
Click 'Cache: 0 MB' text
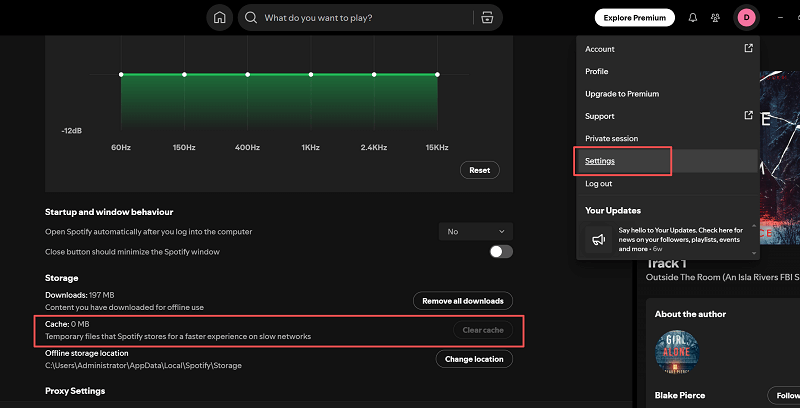[x=67, y=324]
